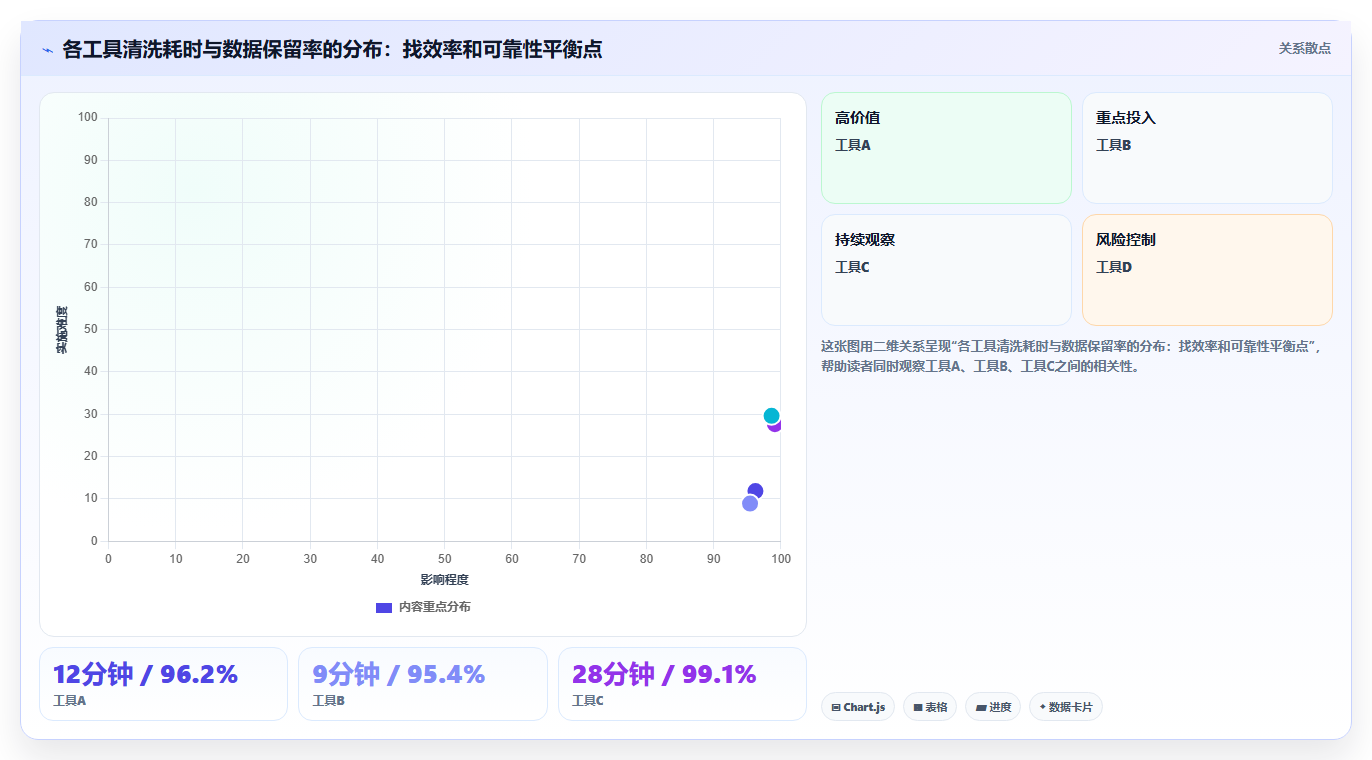Image resolution: width=1372 pixels, height=760 pixels.
Task: Click the 表格 chip icon
Action: (x=918, y=707)
